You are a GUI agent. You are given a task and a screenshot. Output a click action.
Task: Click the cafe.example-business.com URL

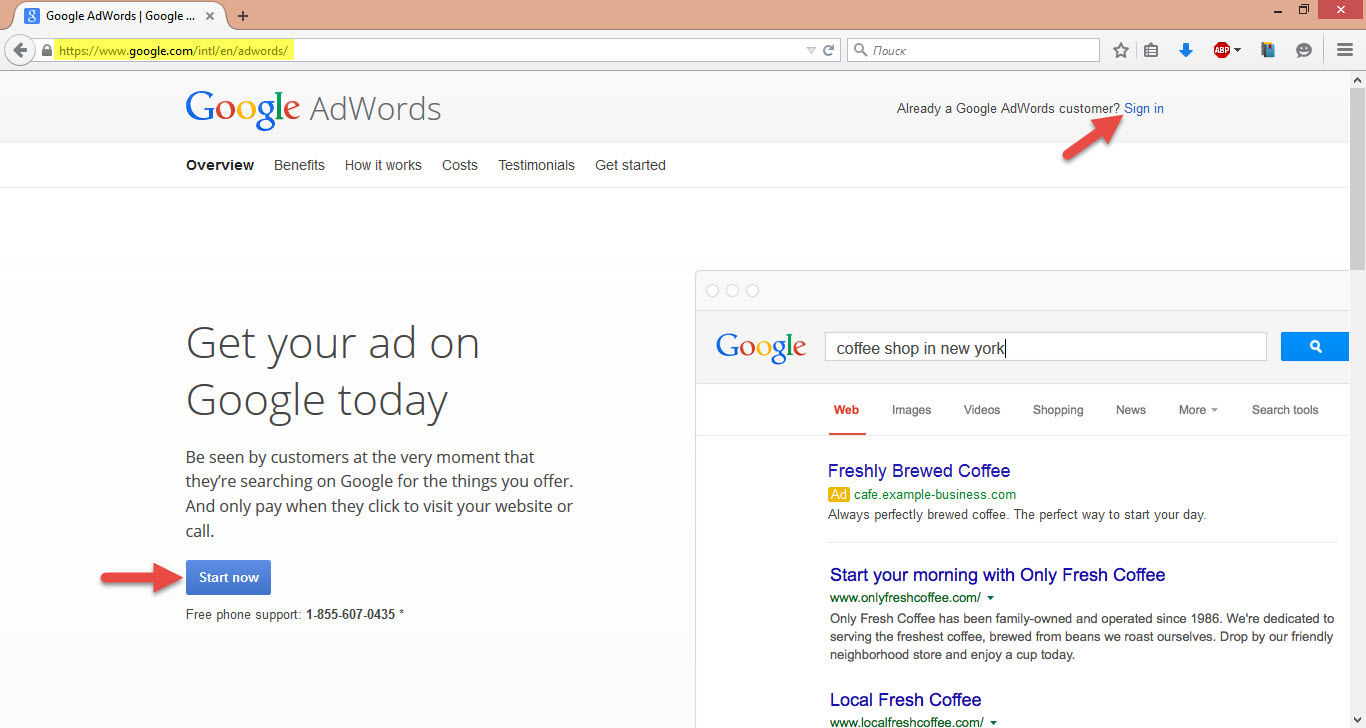[x=935, y=495]
